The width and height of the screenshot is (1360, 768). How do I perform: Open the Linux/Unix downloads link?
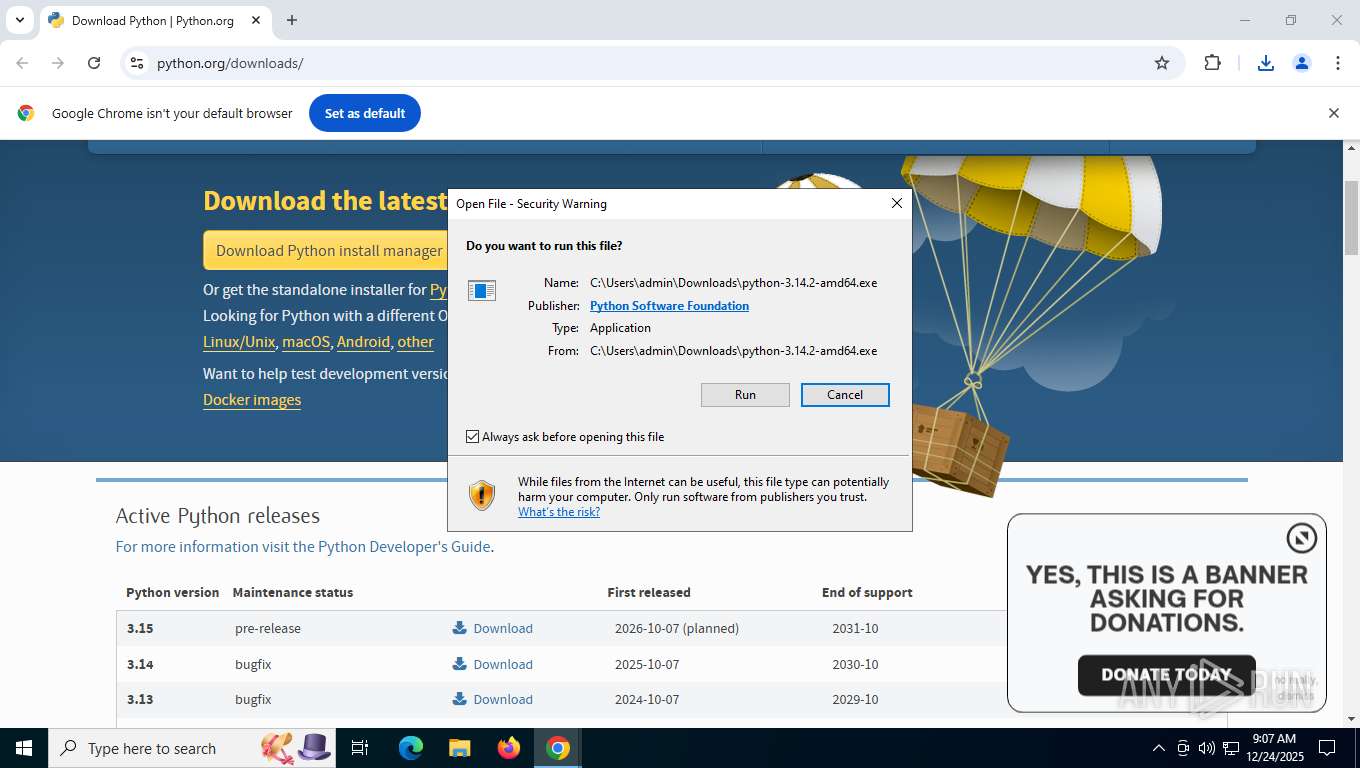[x=239, y=342]
